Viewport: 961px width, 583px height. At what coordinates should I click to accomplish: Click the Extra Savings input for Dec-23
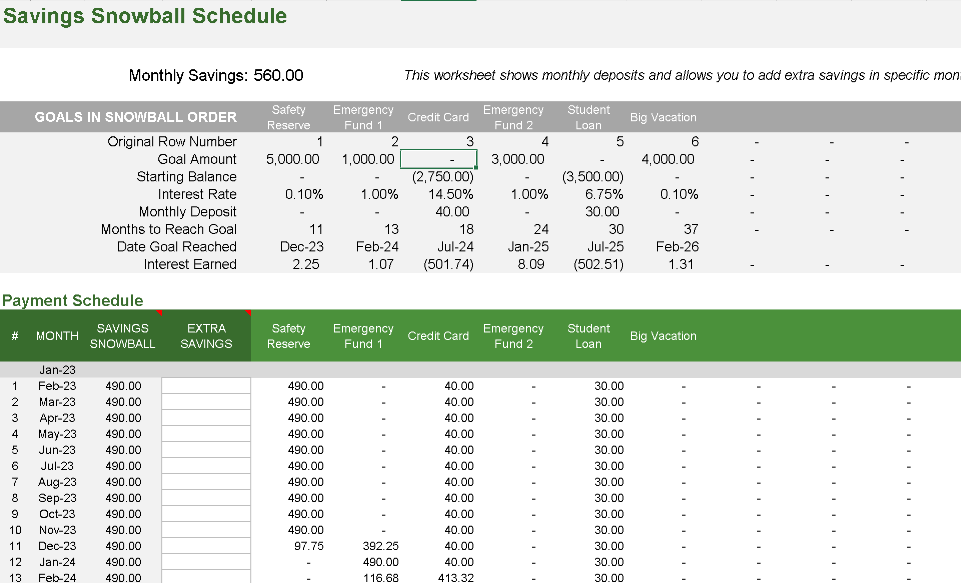[x=206, y=546]
